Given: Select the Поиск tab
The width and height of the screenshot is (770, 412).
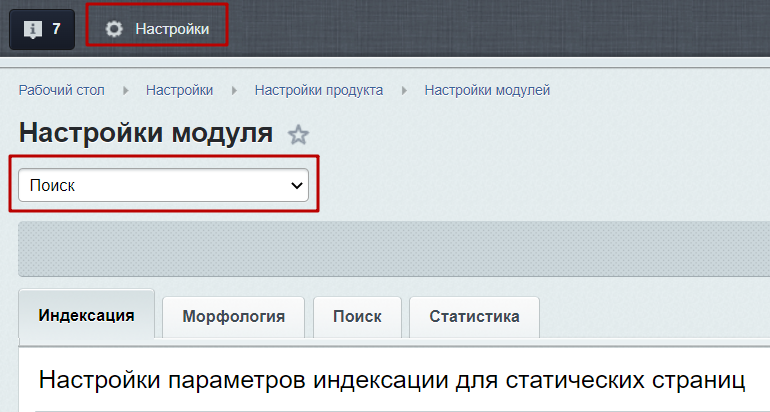Looking at the screenshot, I should point(357,316).
